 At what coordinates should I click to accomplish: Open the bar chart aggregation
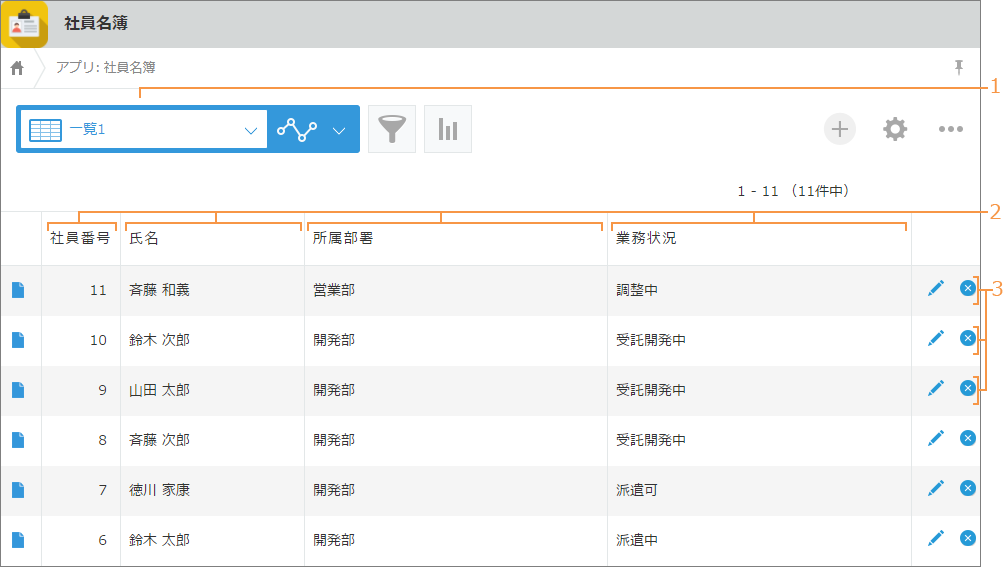pyautogui.click(x=448, y=129)
